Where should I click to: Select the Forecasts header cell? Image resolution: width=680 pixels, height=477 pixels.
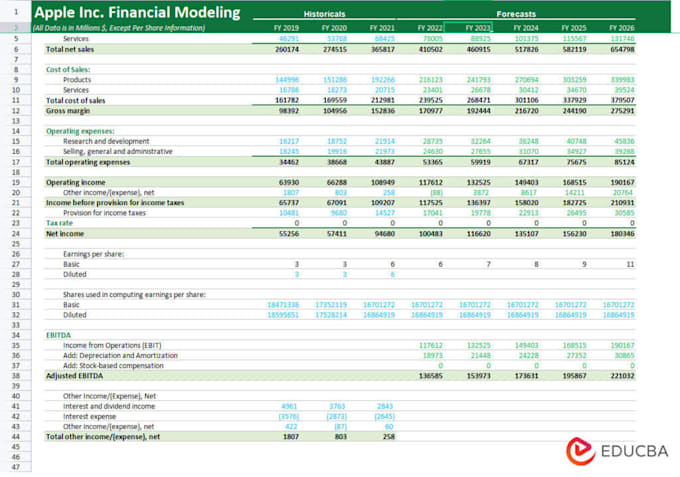[x=516, y=14]
